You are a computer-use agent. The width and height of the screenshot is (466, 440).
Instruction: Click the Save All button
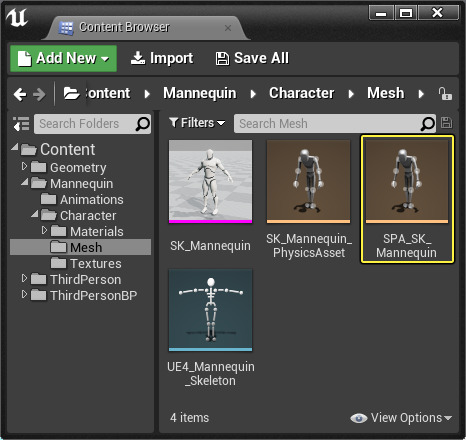point(252,58)
